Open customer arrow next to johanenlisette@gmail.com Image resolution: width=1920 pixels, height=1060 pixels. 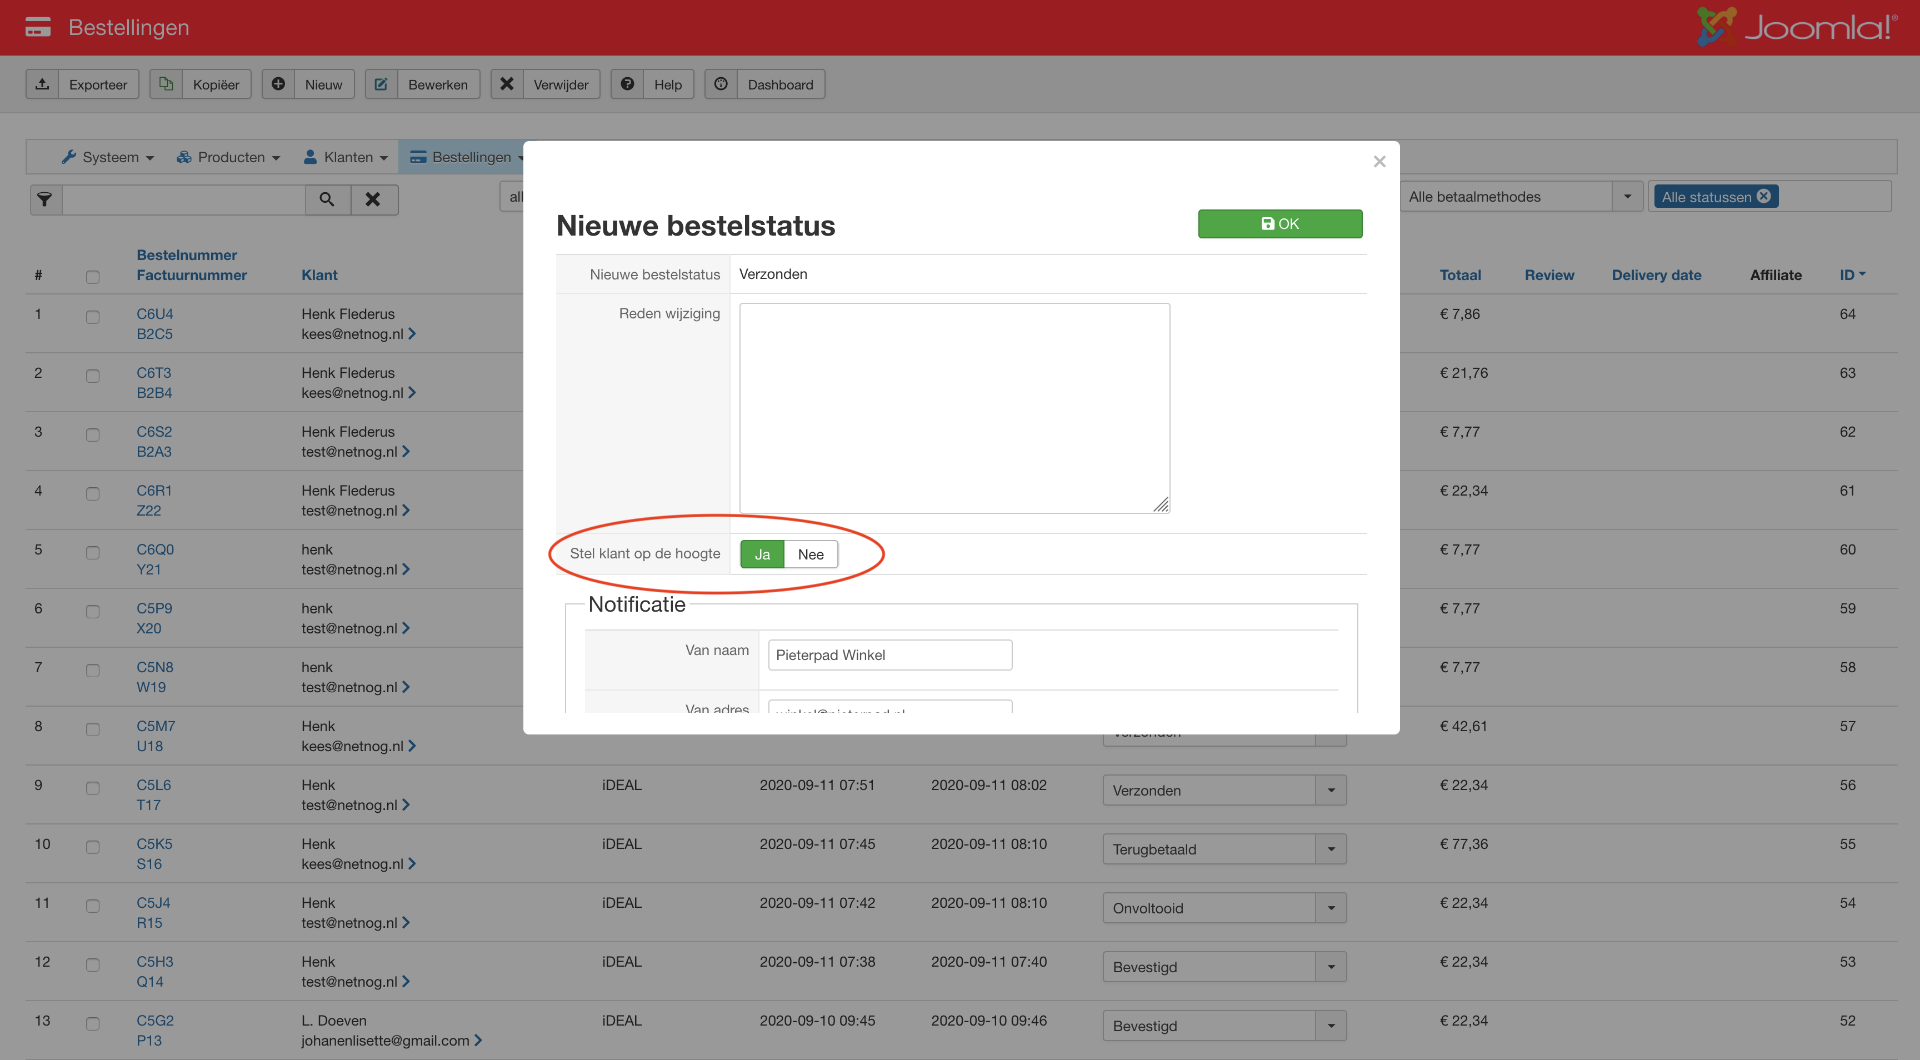[478, 1040]
